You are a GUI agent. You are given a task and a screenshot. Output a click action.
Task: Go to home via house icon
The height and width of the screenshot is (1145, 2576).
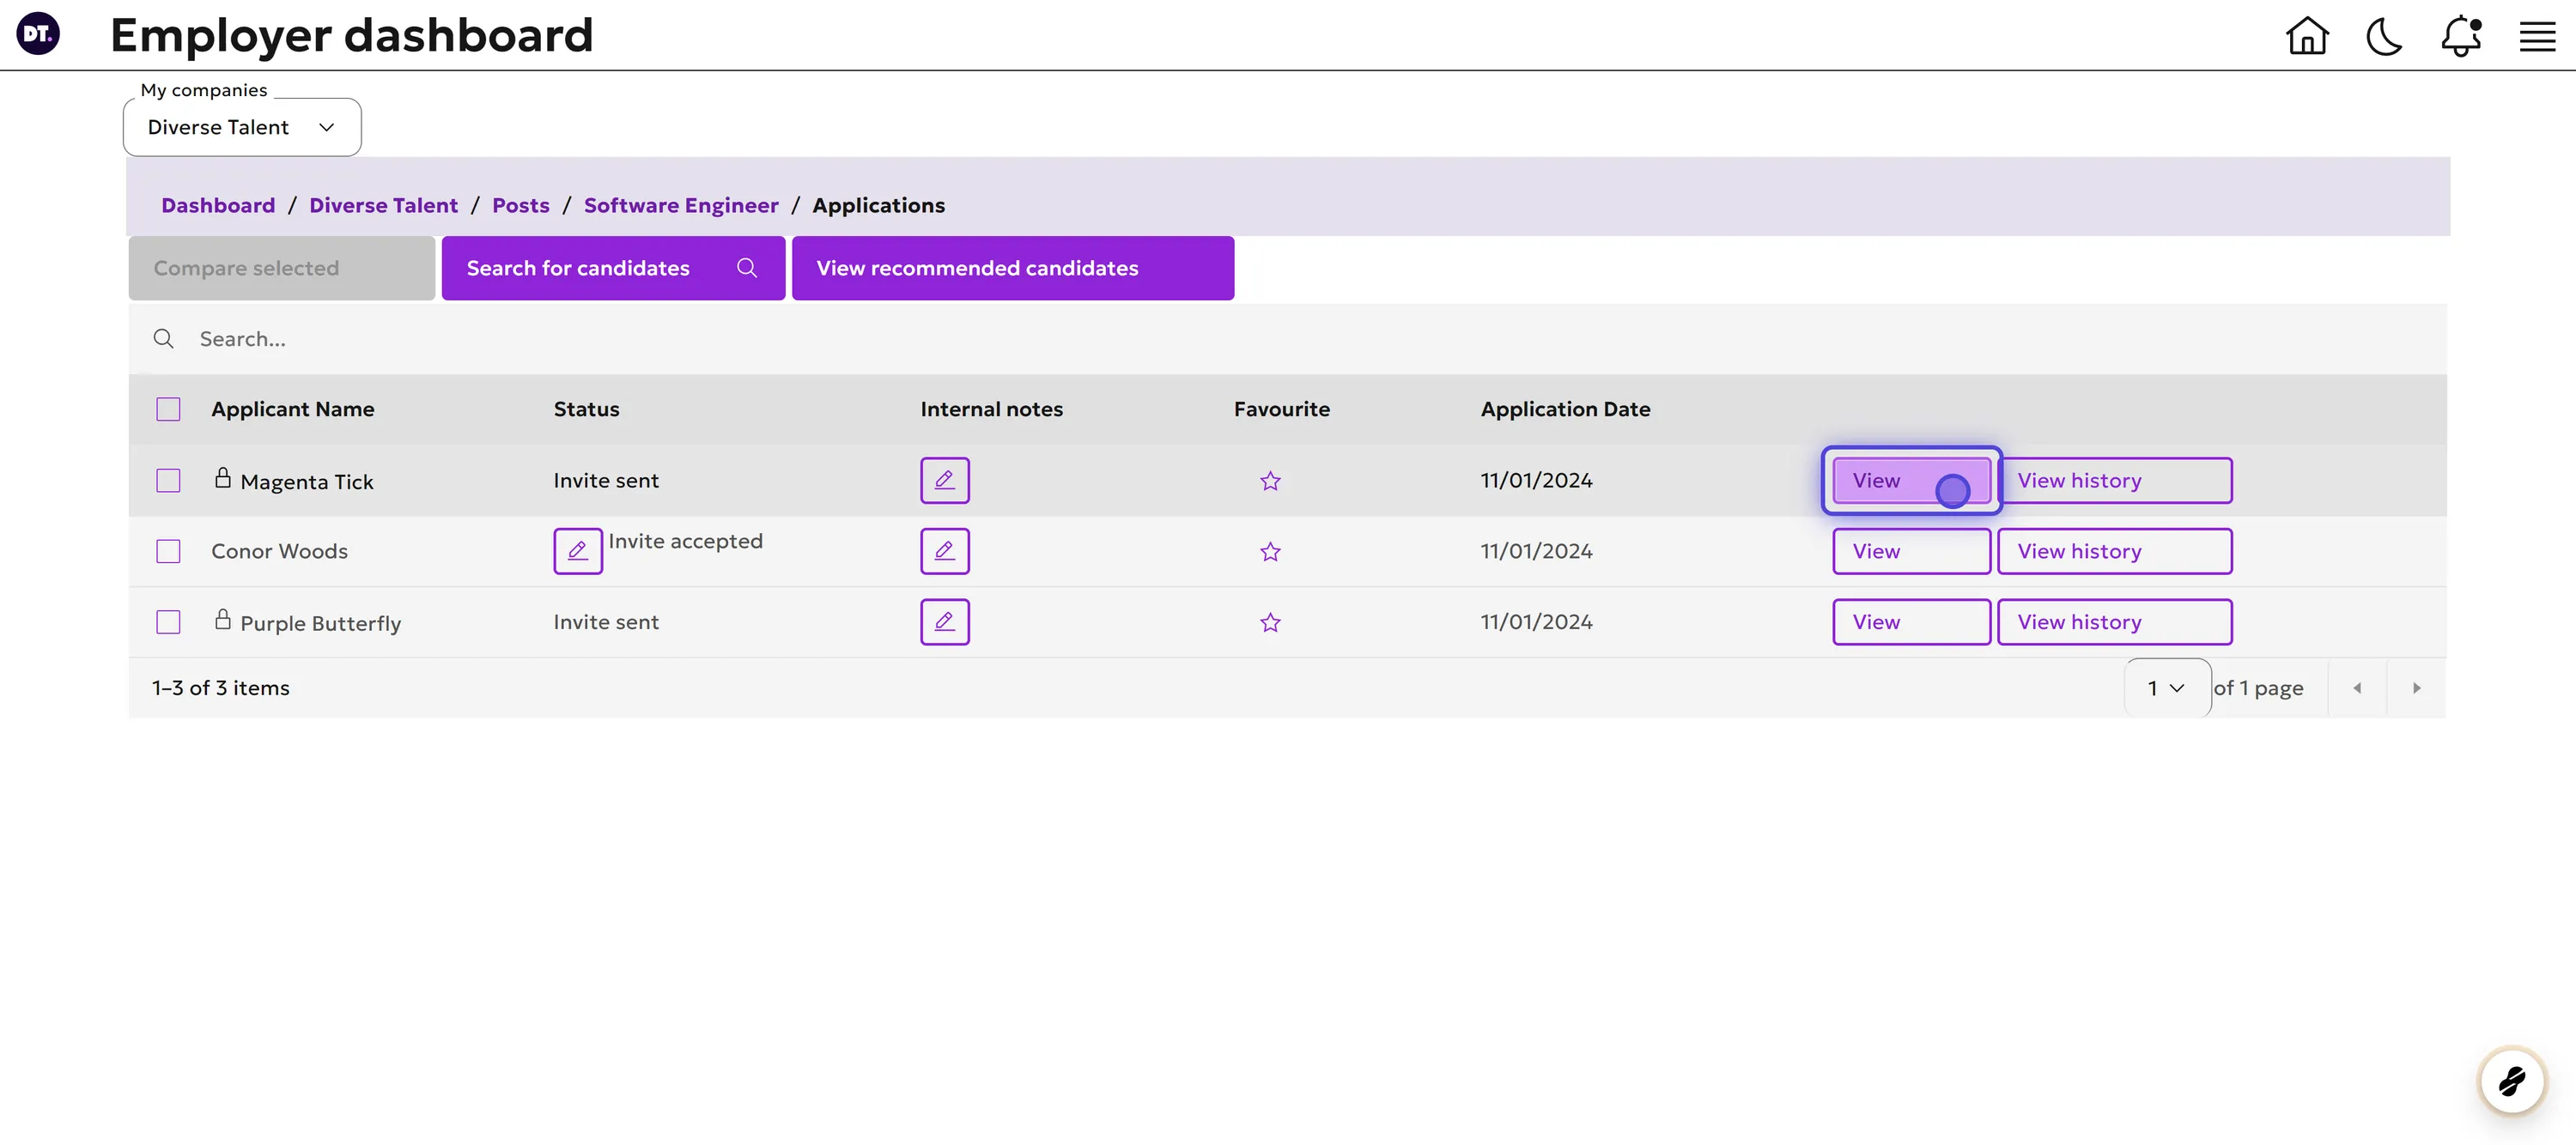click(2307, 36)
